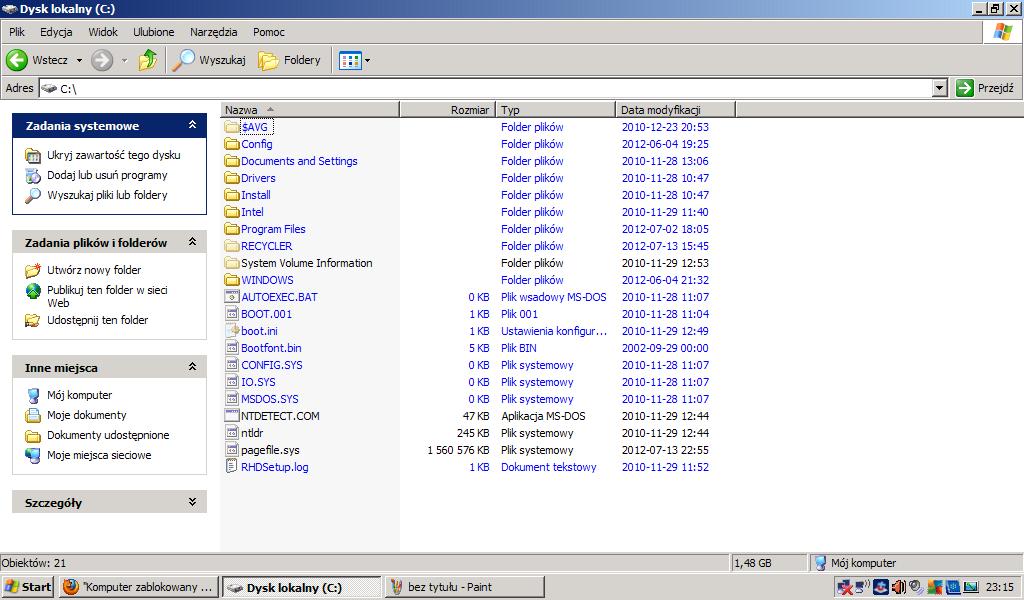Select System Volume Information folder icon

click(232, 262)
